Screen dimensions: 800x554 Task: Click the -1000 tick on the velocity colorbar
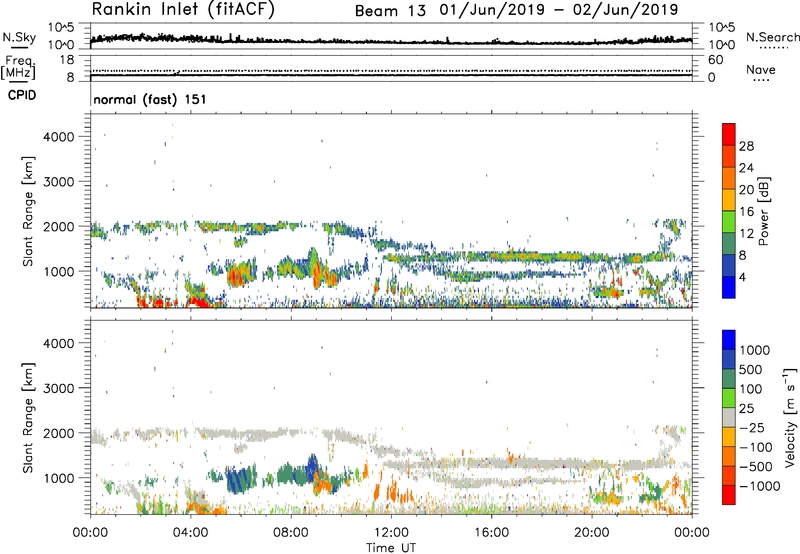point(759,486)
